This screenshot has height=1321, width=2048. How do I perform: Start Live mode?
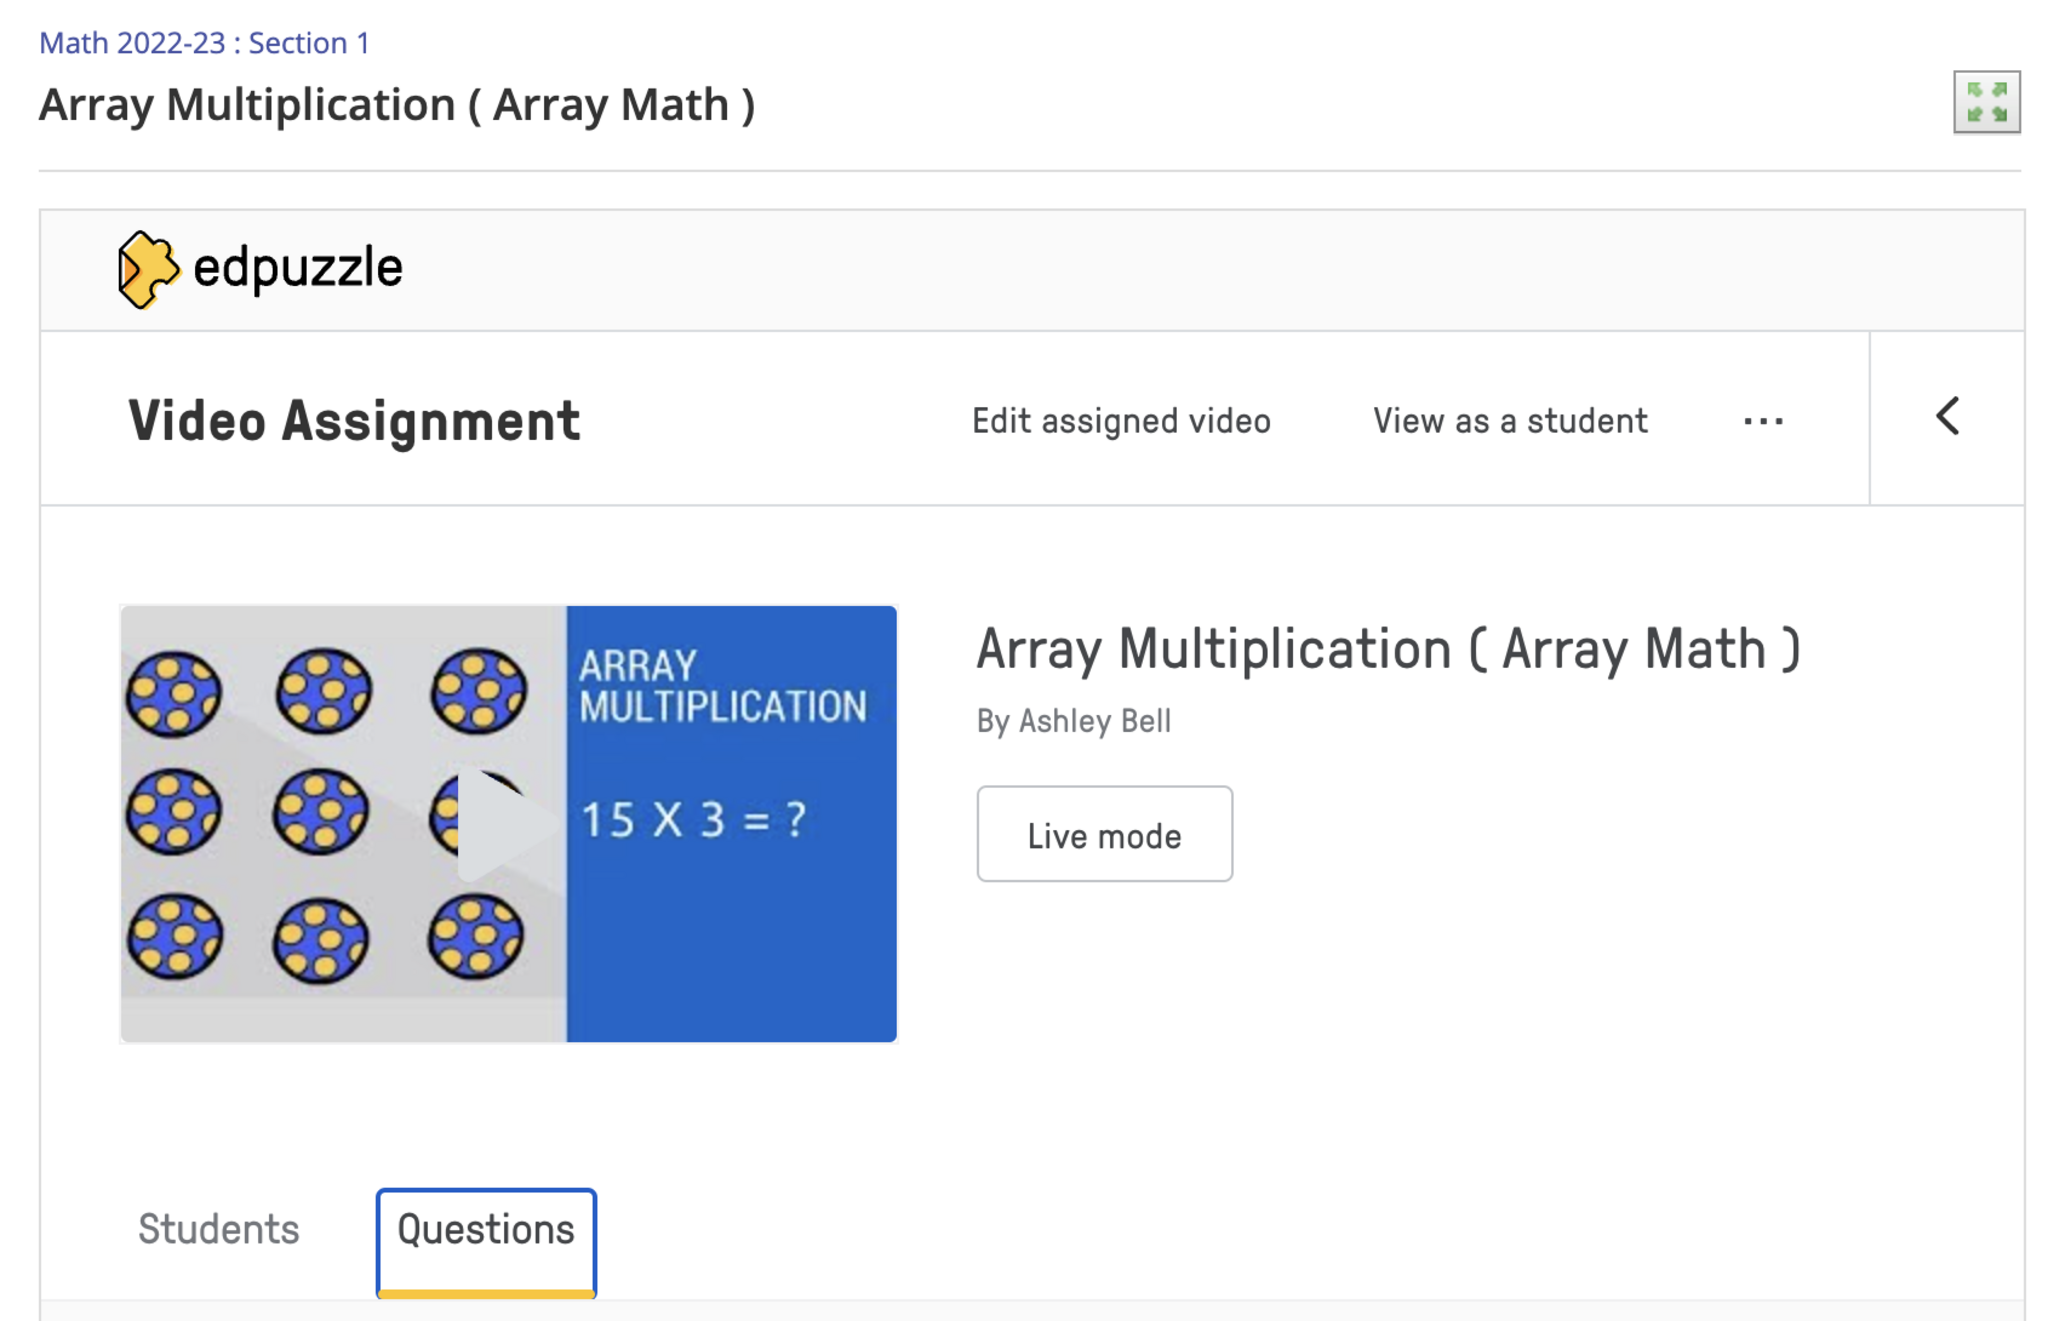[x=1104, y=834]
